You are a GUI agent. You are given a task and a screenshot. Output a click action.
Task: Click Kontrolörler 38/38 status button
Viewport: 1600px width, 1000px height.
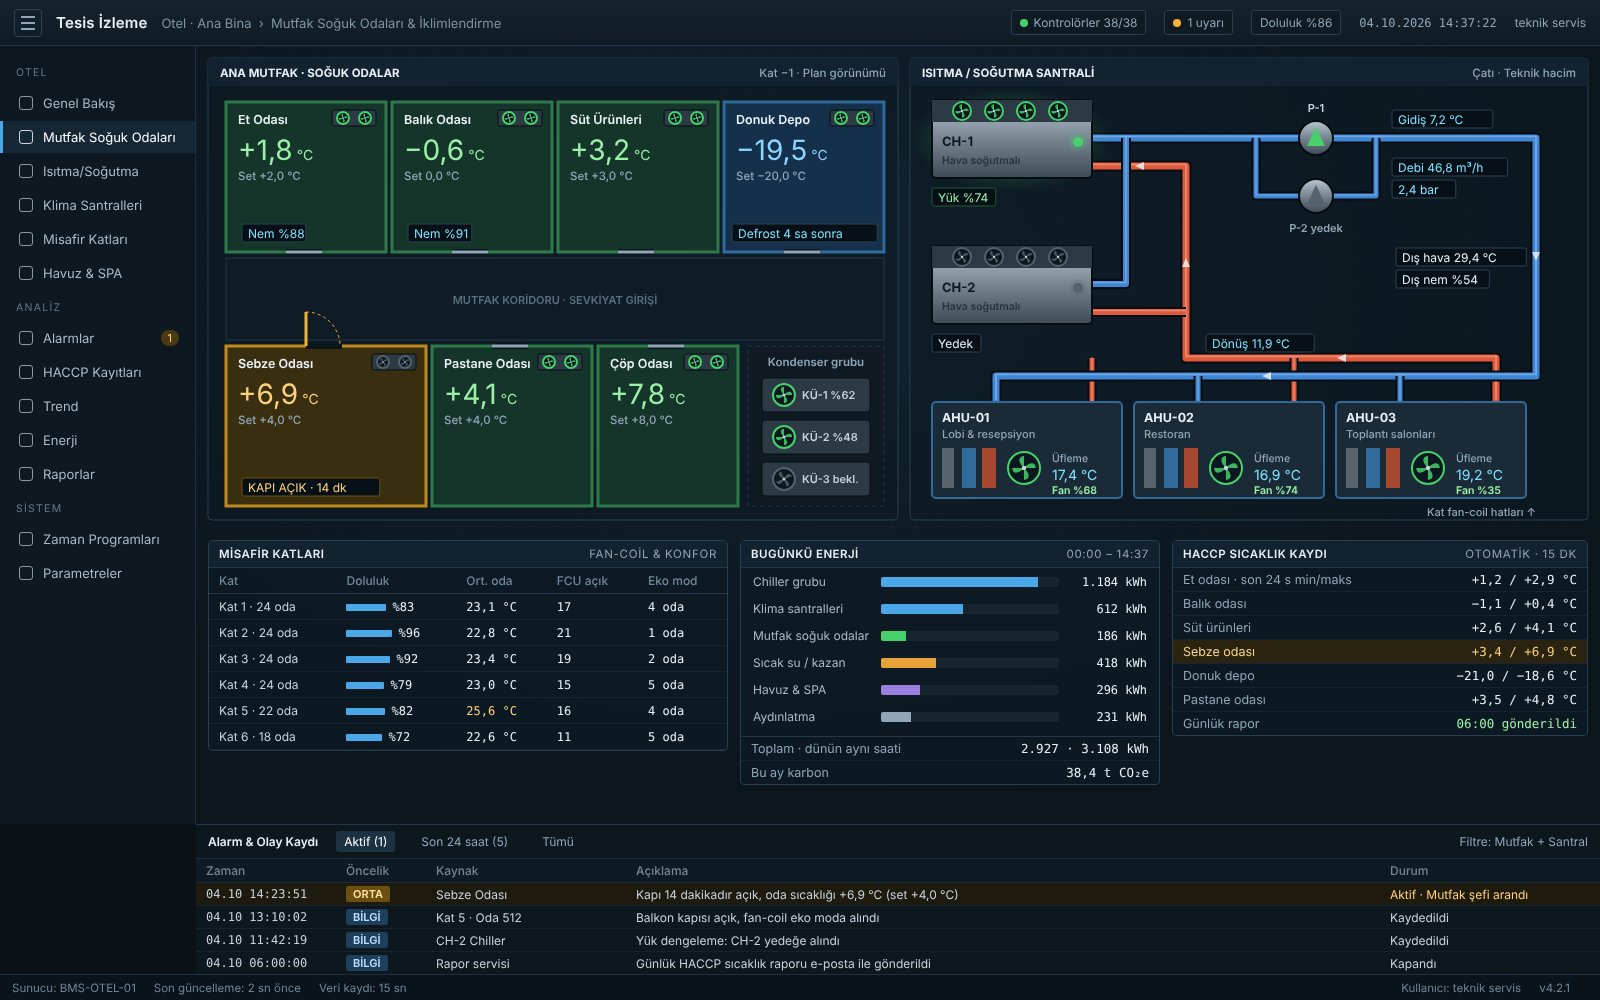click(x=1078, y=23)
